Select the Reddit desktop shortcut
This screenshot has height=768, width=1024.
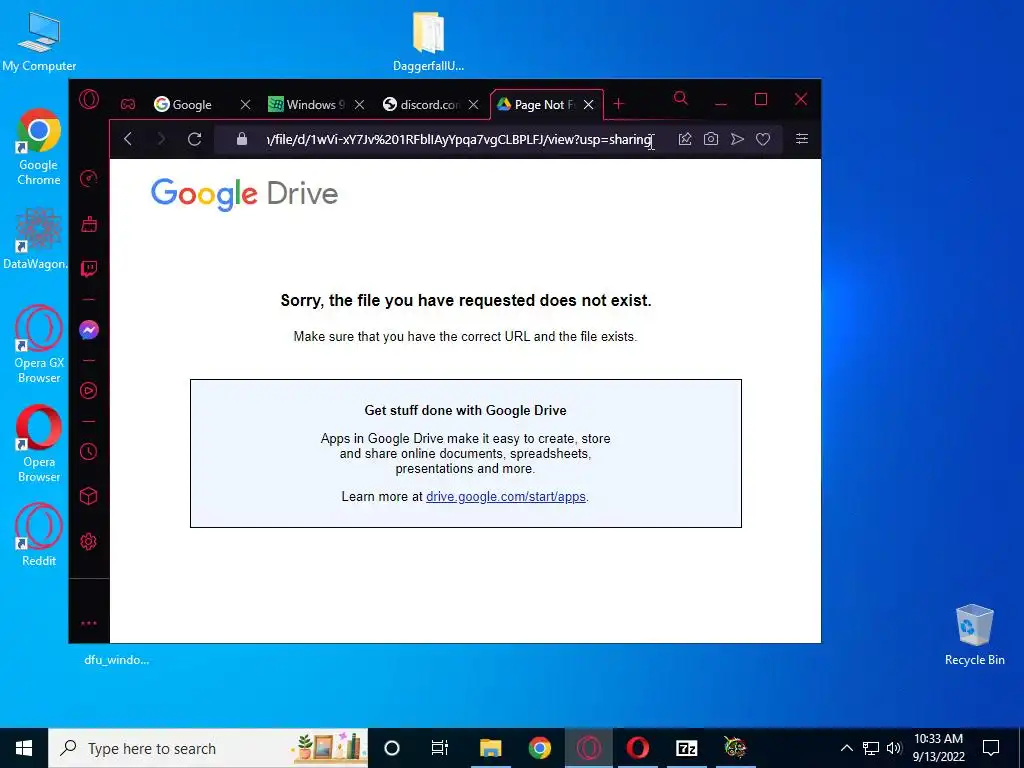[x=39, y=535]
